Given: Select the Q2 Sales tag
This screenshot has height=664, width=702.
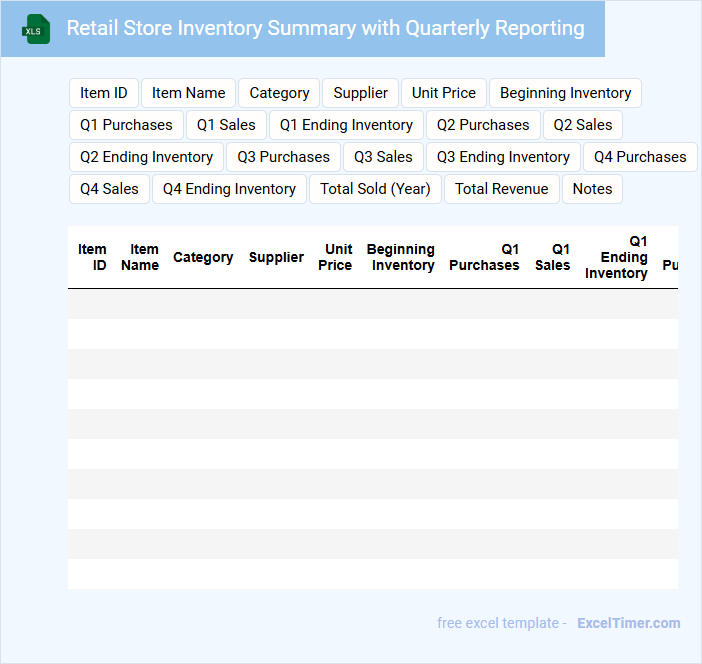Looking at the screenshot, I should click(583, 125).
